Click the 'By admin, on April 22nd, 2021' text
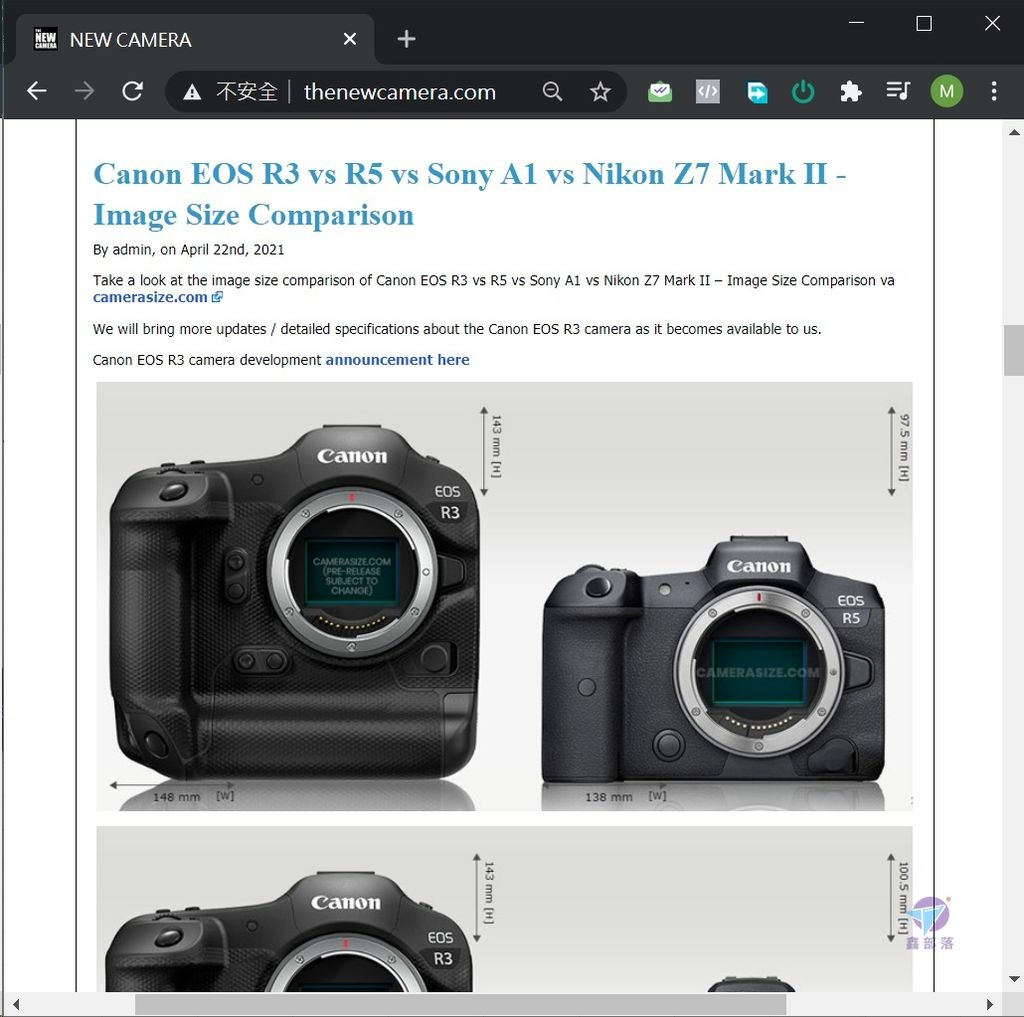The height and width of the screenshot is (1017, 1024). 188,250
